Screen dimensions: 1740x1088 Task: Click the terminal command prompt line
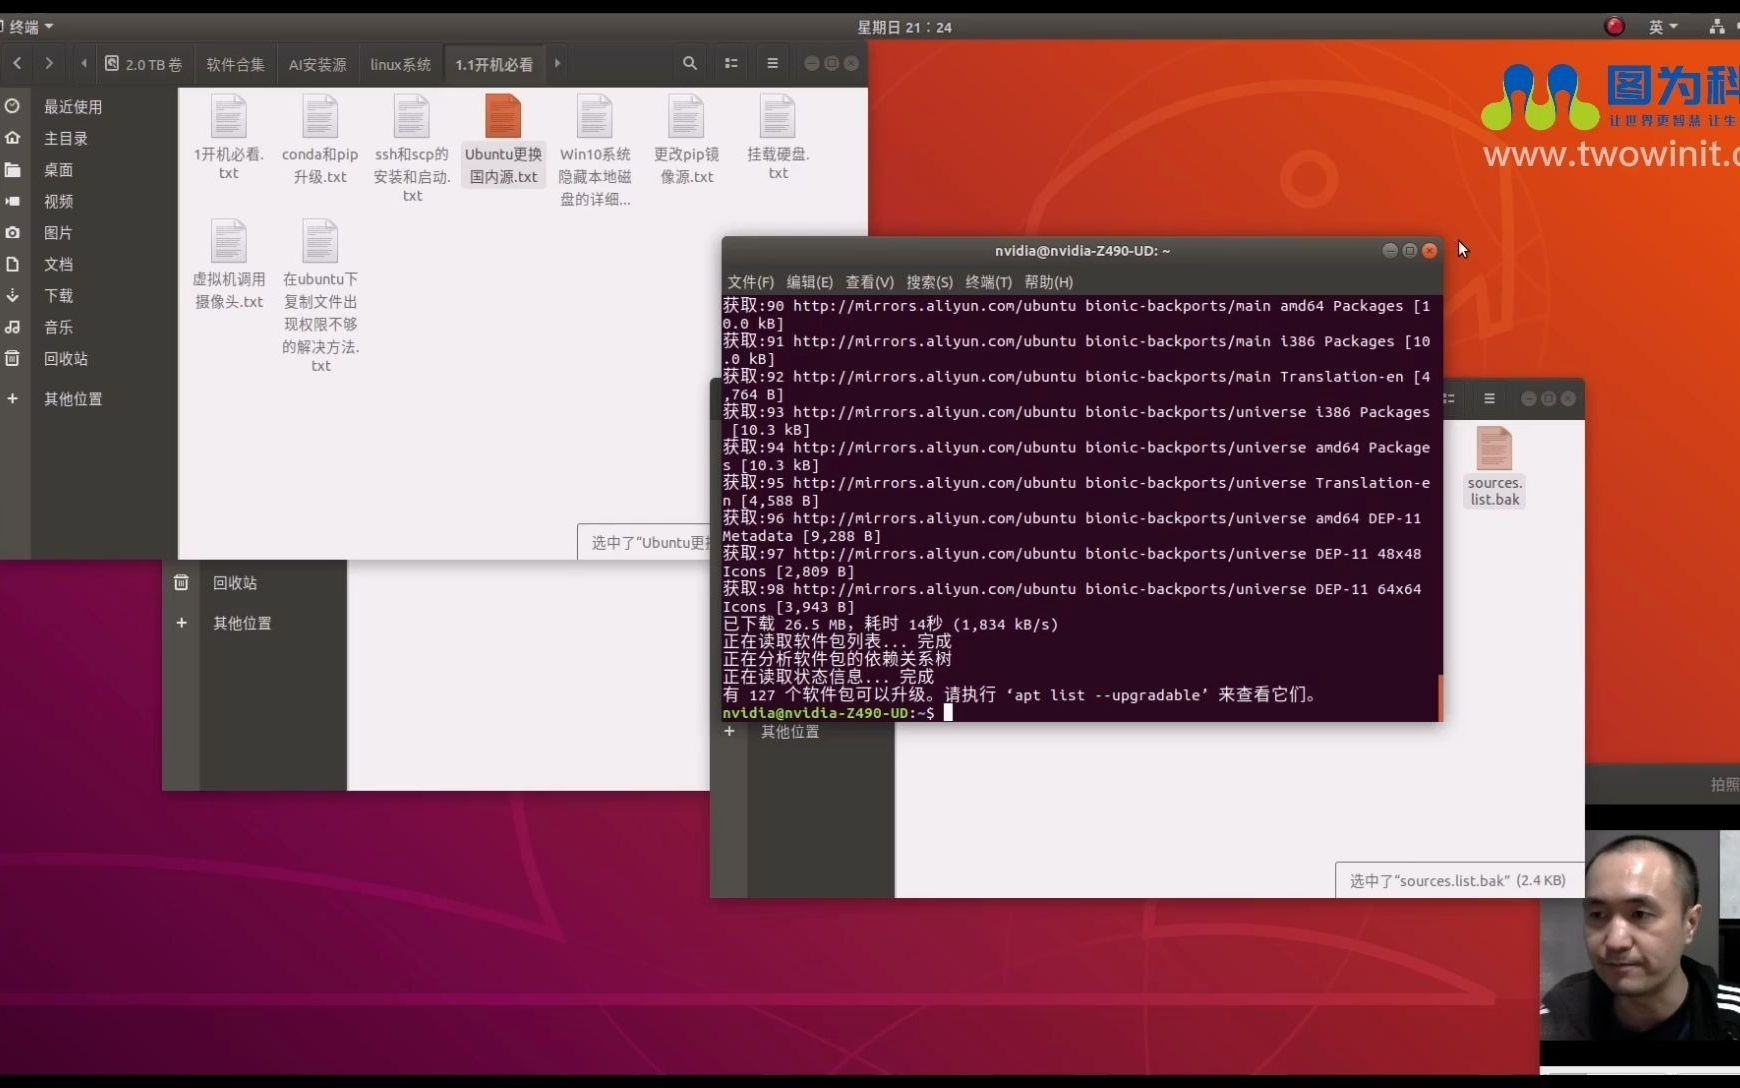coord(1080,713)
